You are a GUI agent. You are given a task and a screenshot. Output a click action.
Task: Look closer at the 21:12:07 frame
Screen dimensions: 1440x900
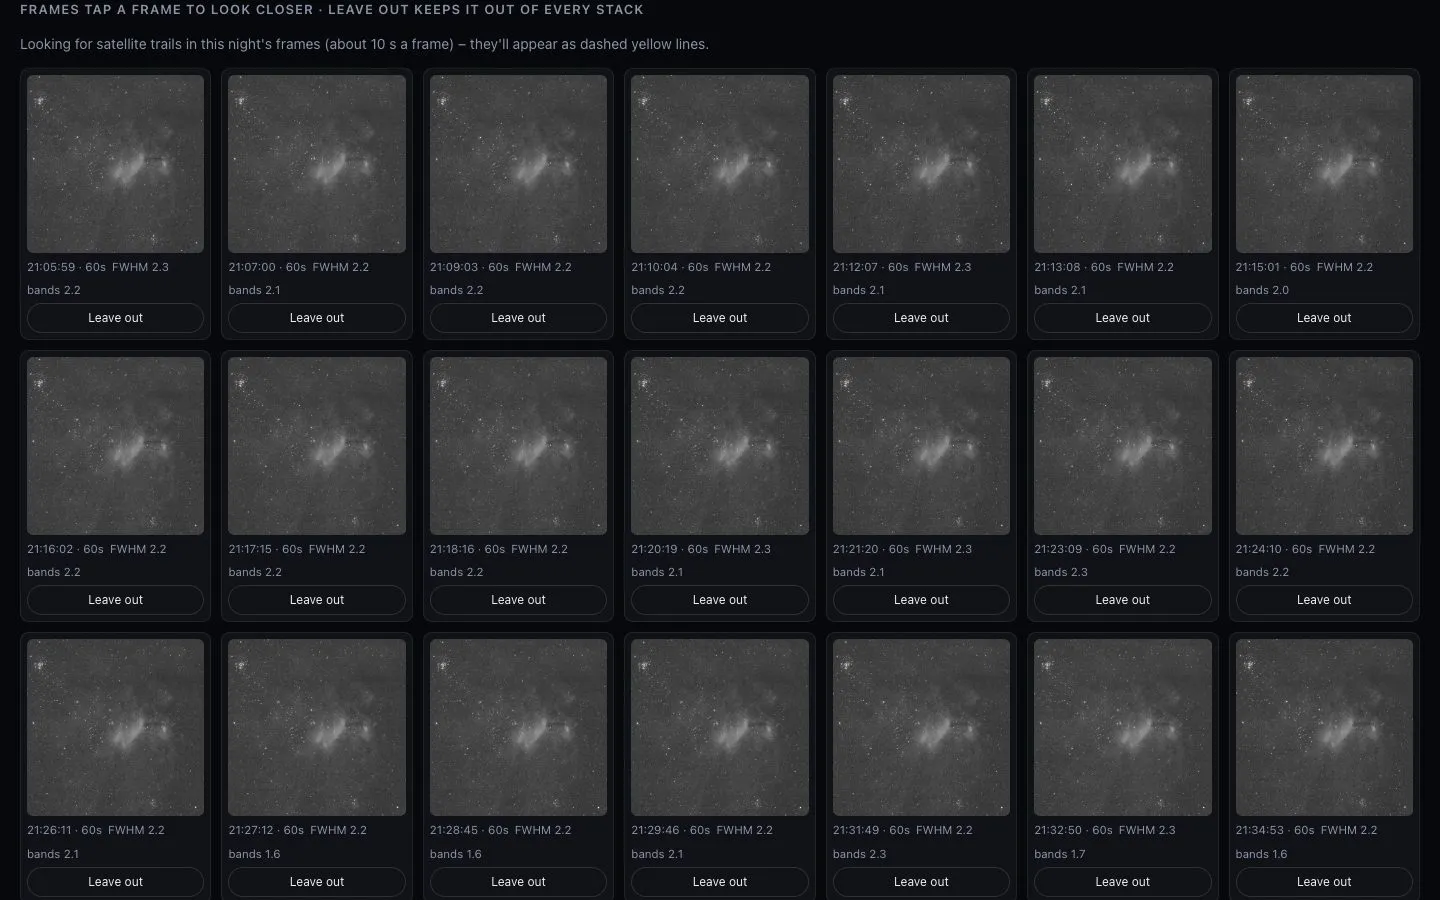point(921,164)
